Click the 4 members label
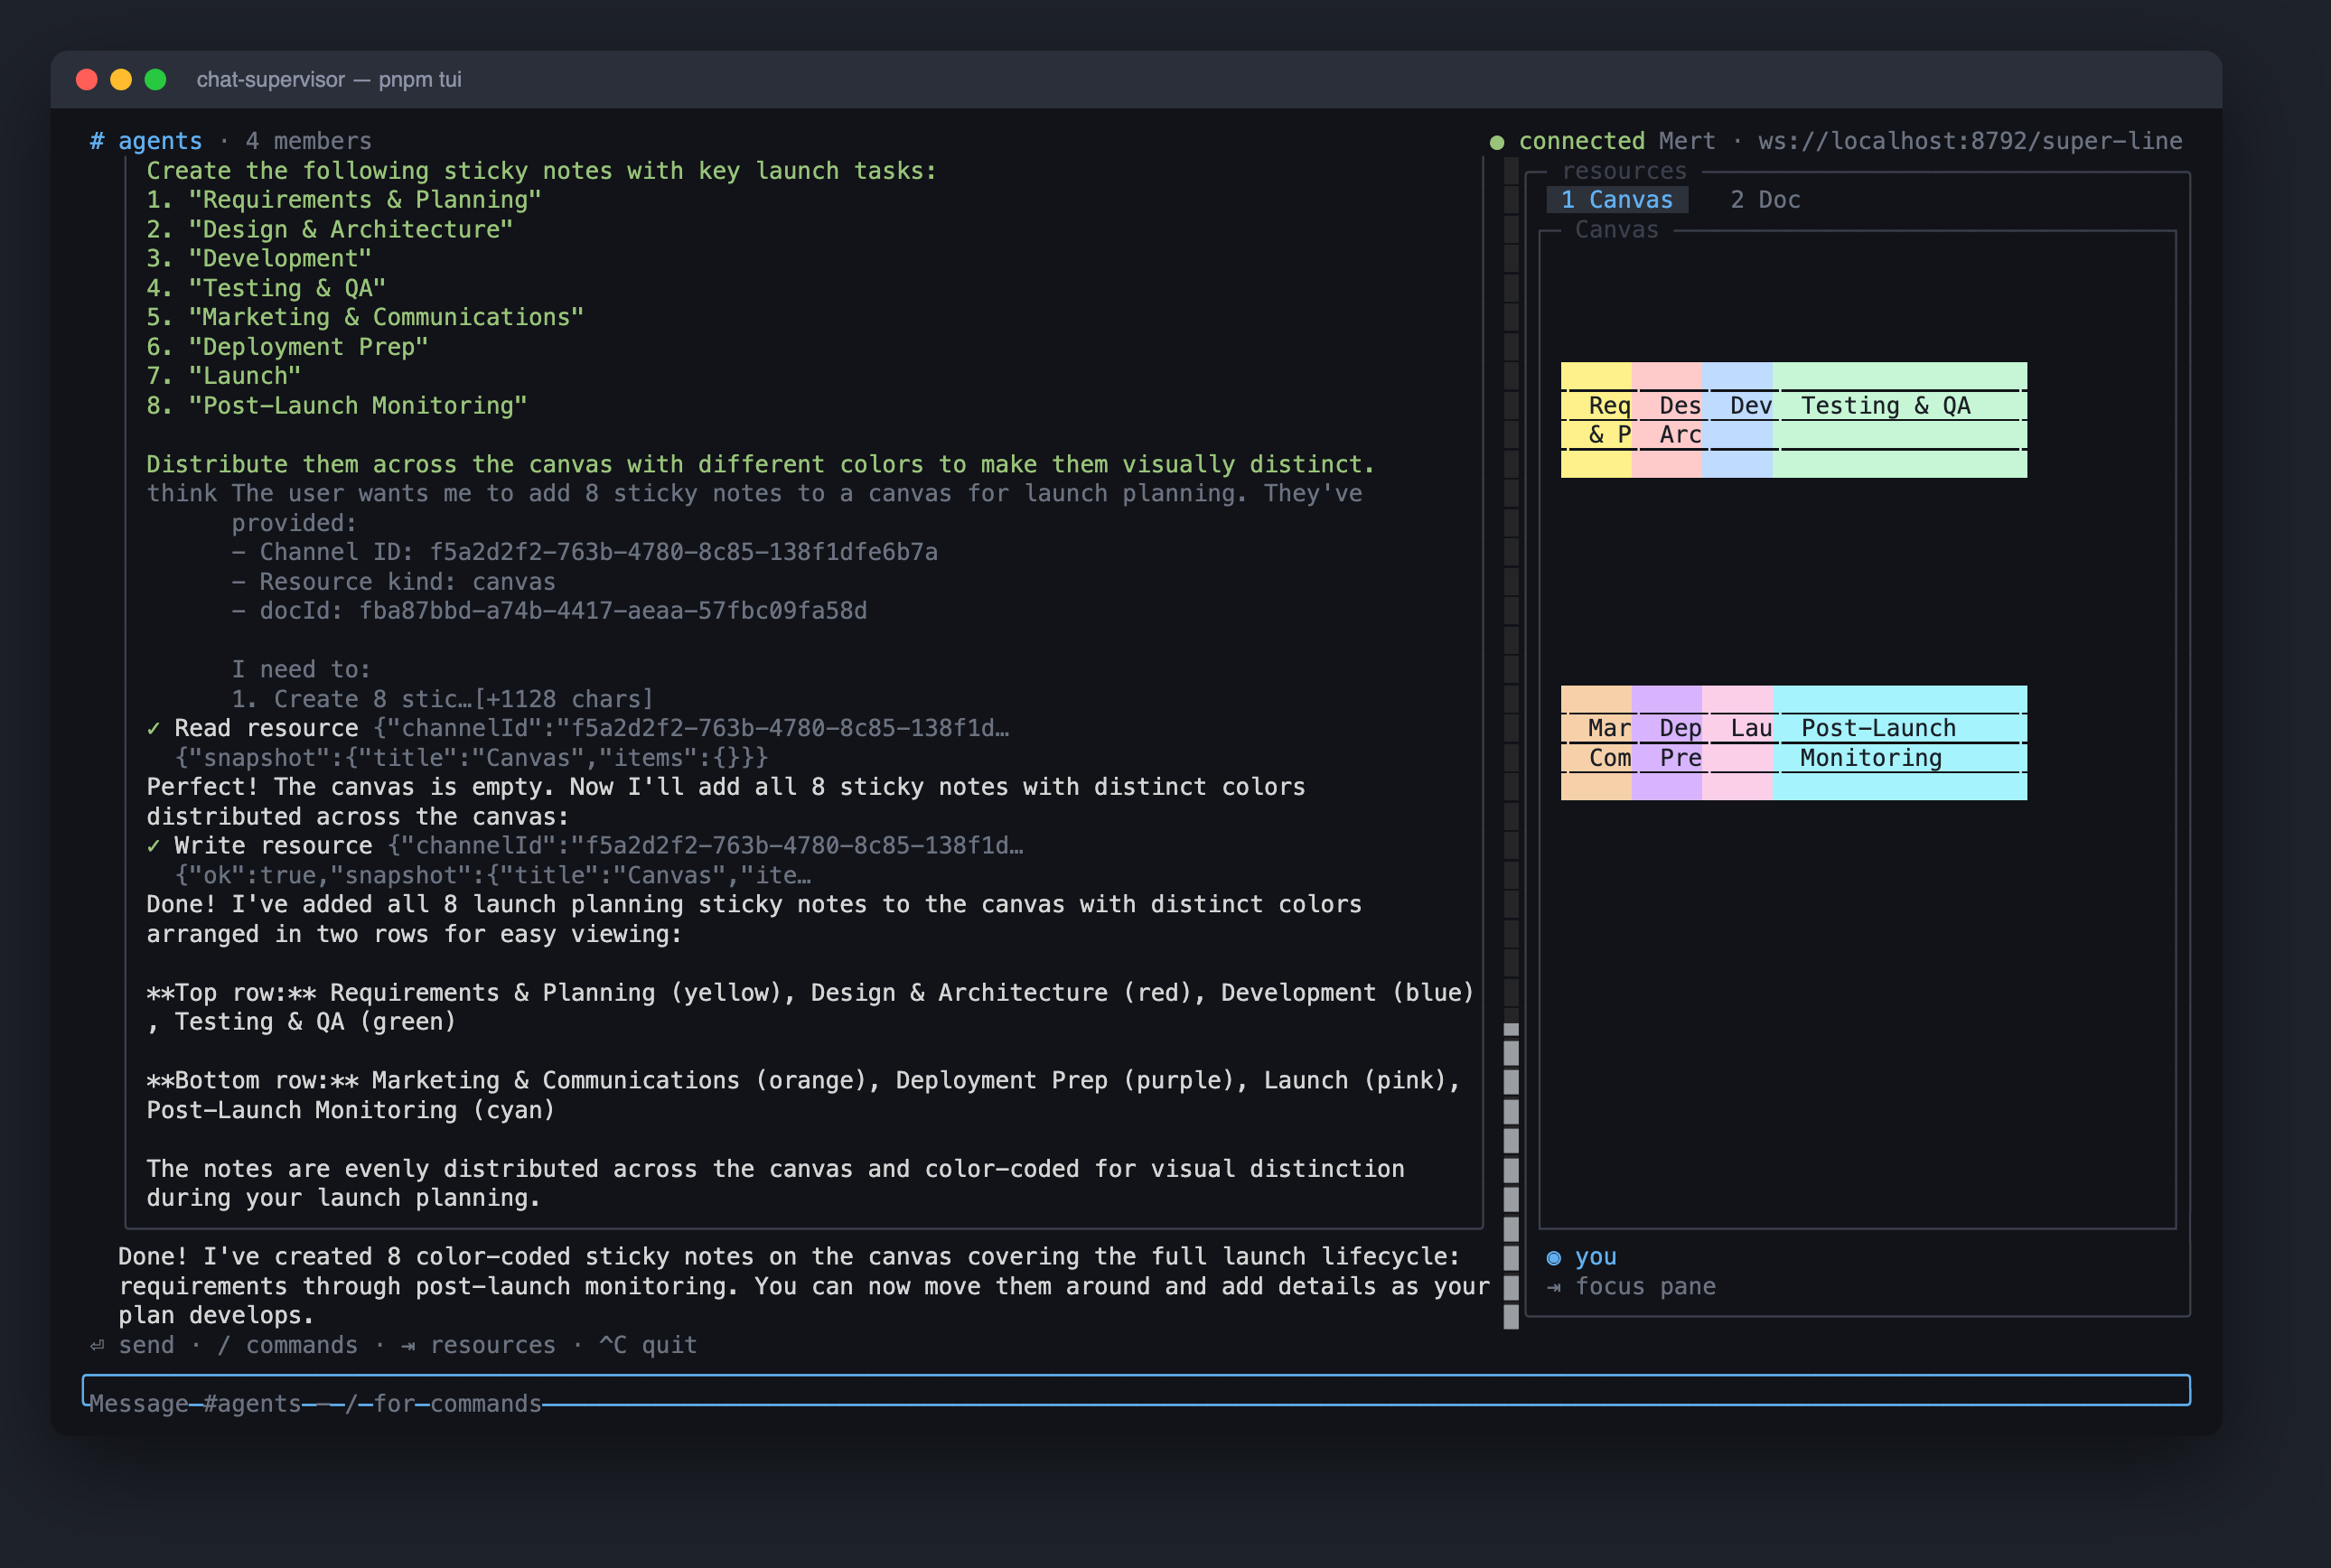This screenshot has width=2331, height=1568. pyautogui.click(x=309, y=141)
